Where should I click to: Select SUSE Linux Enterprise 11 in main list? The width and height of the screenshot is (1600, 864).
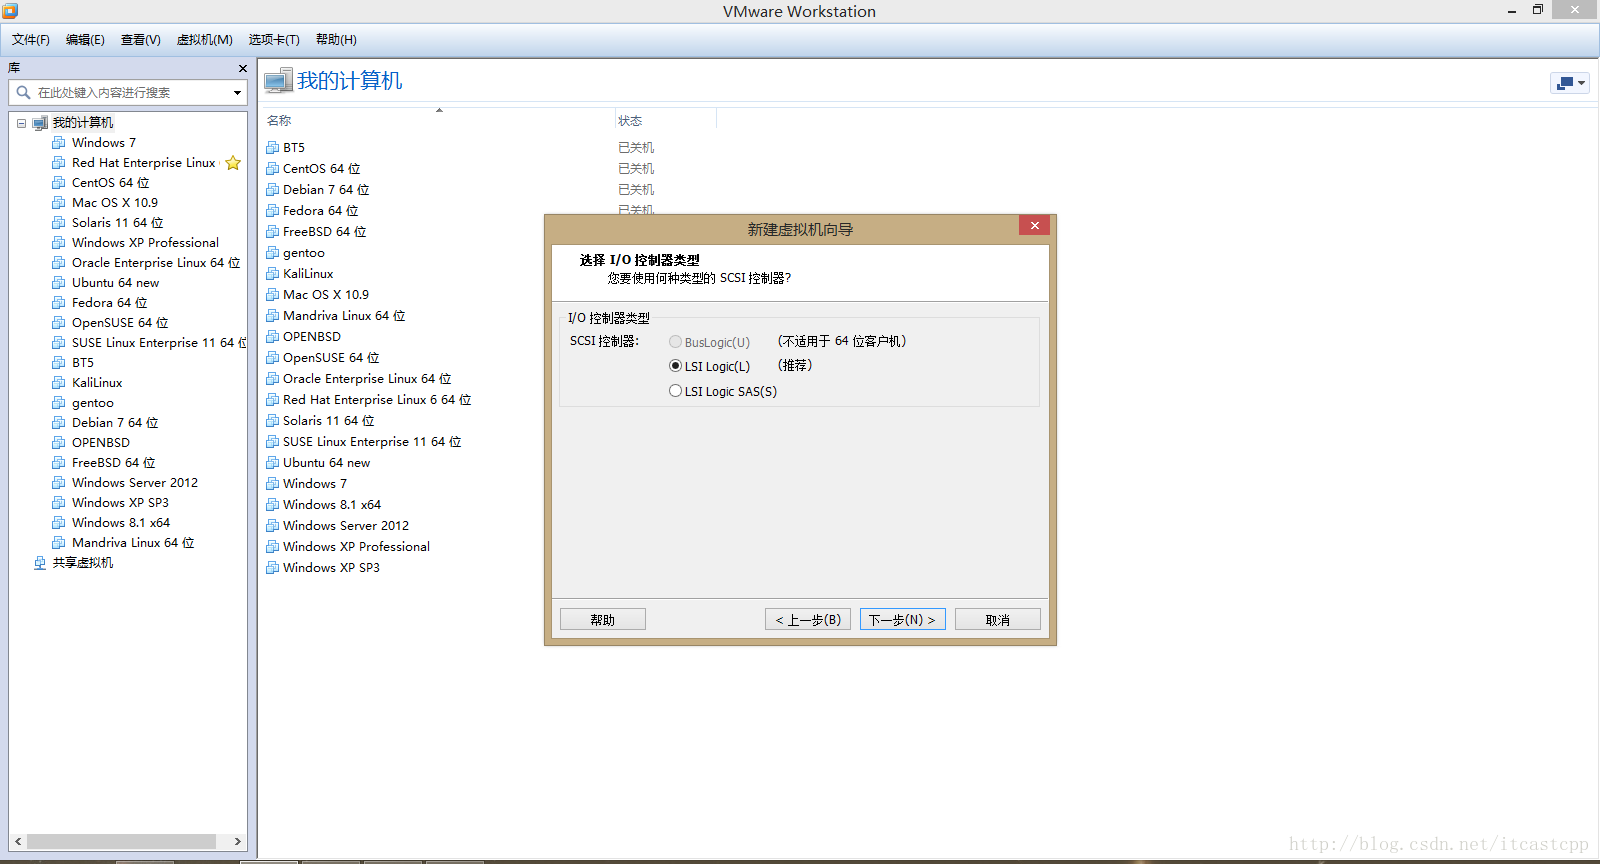point(372,442)
